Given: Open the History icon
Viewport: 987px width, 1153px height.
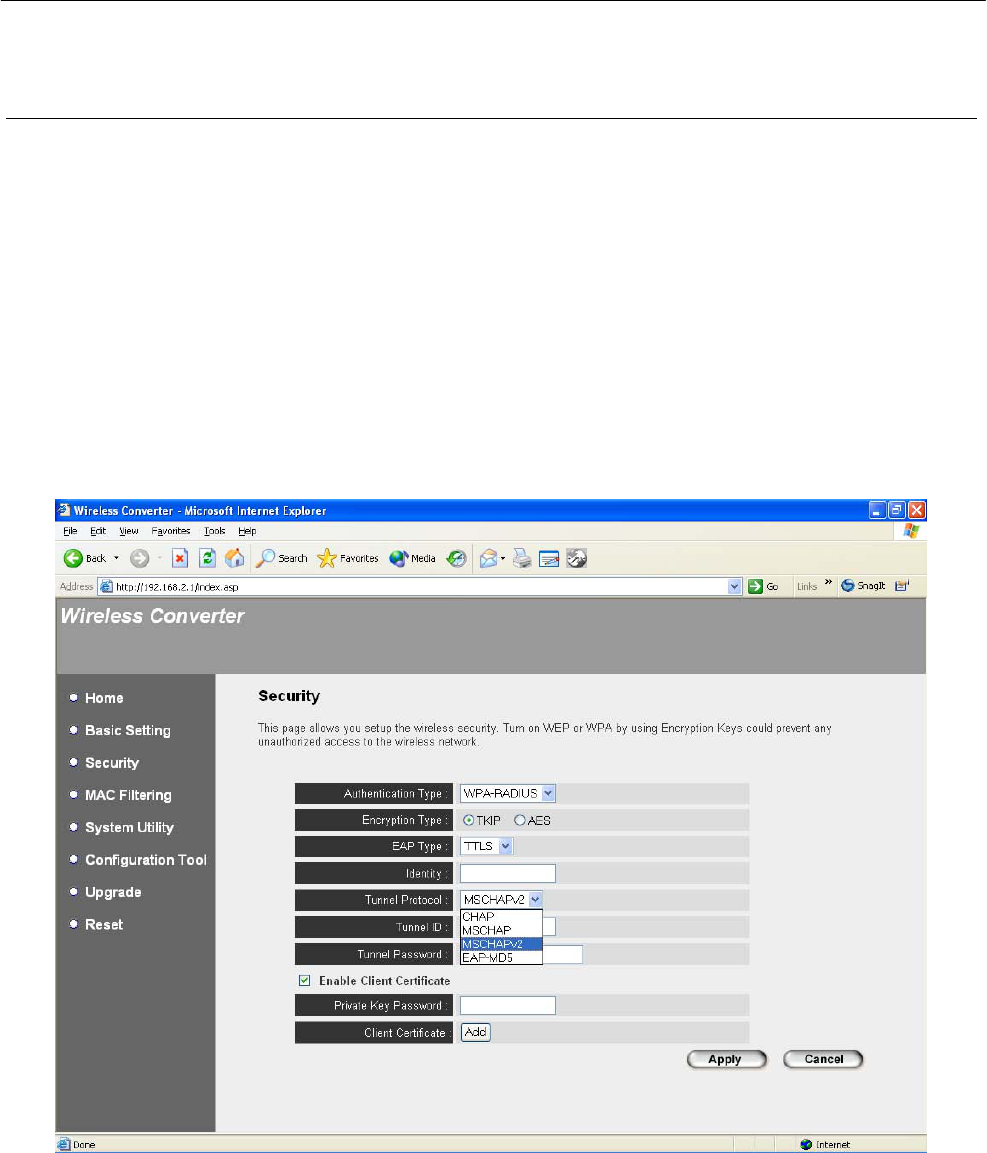Looking at the screenshot, I should click(x=457, y=558).
